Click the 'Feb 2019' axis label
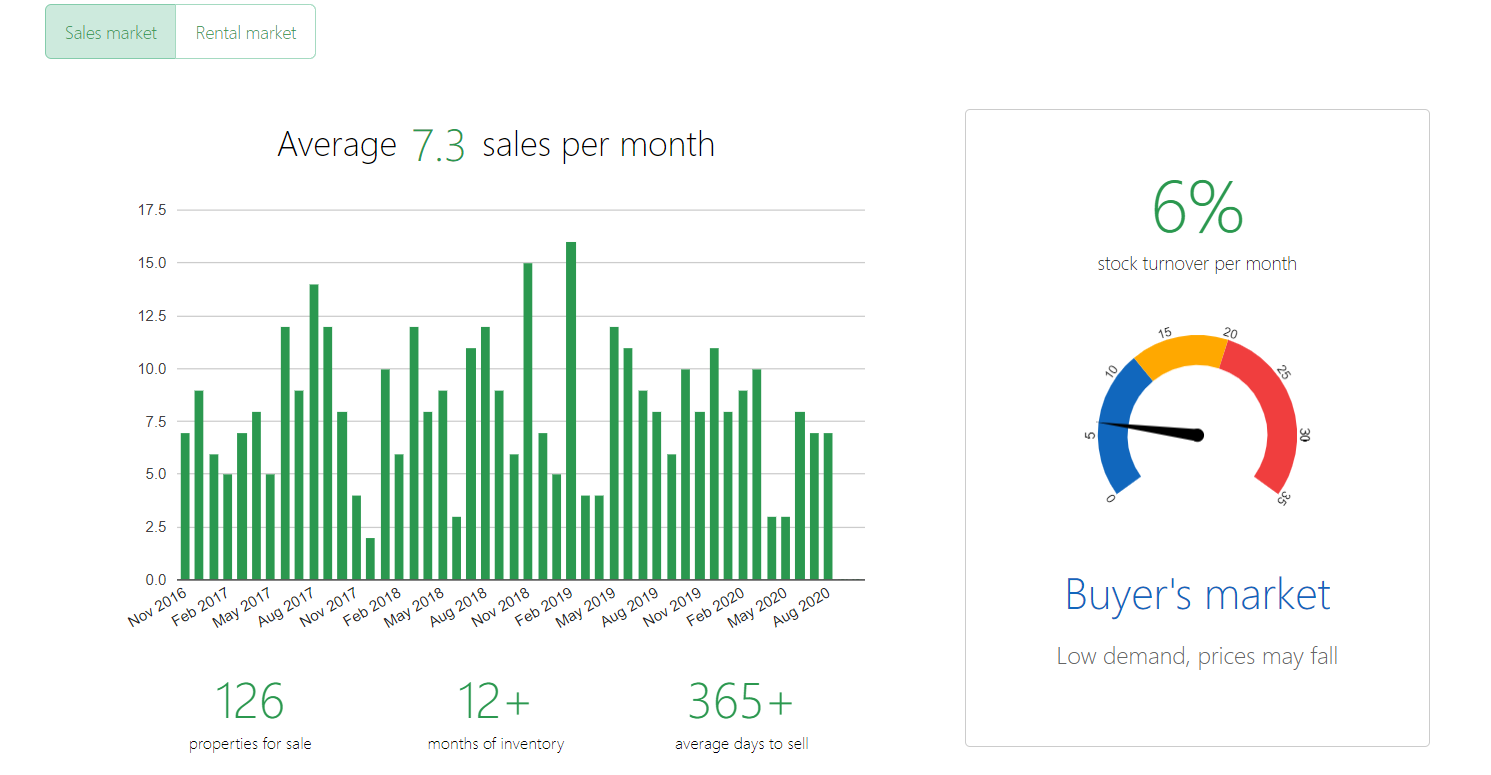This screenshot has height=775, width=1491. coord(545,607)
